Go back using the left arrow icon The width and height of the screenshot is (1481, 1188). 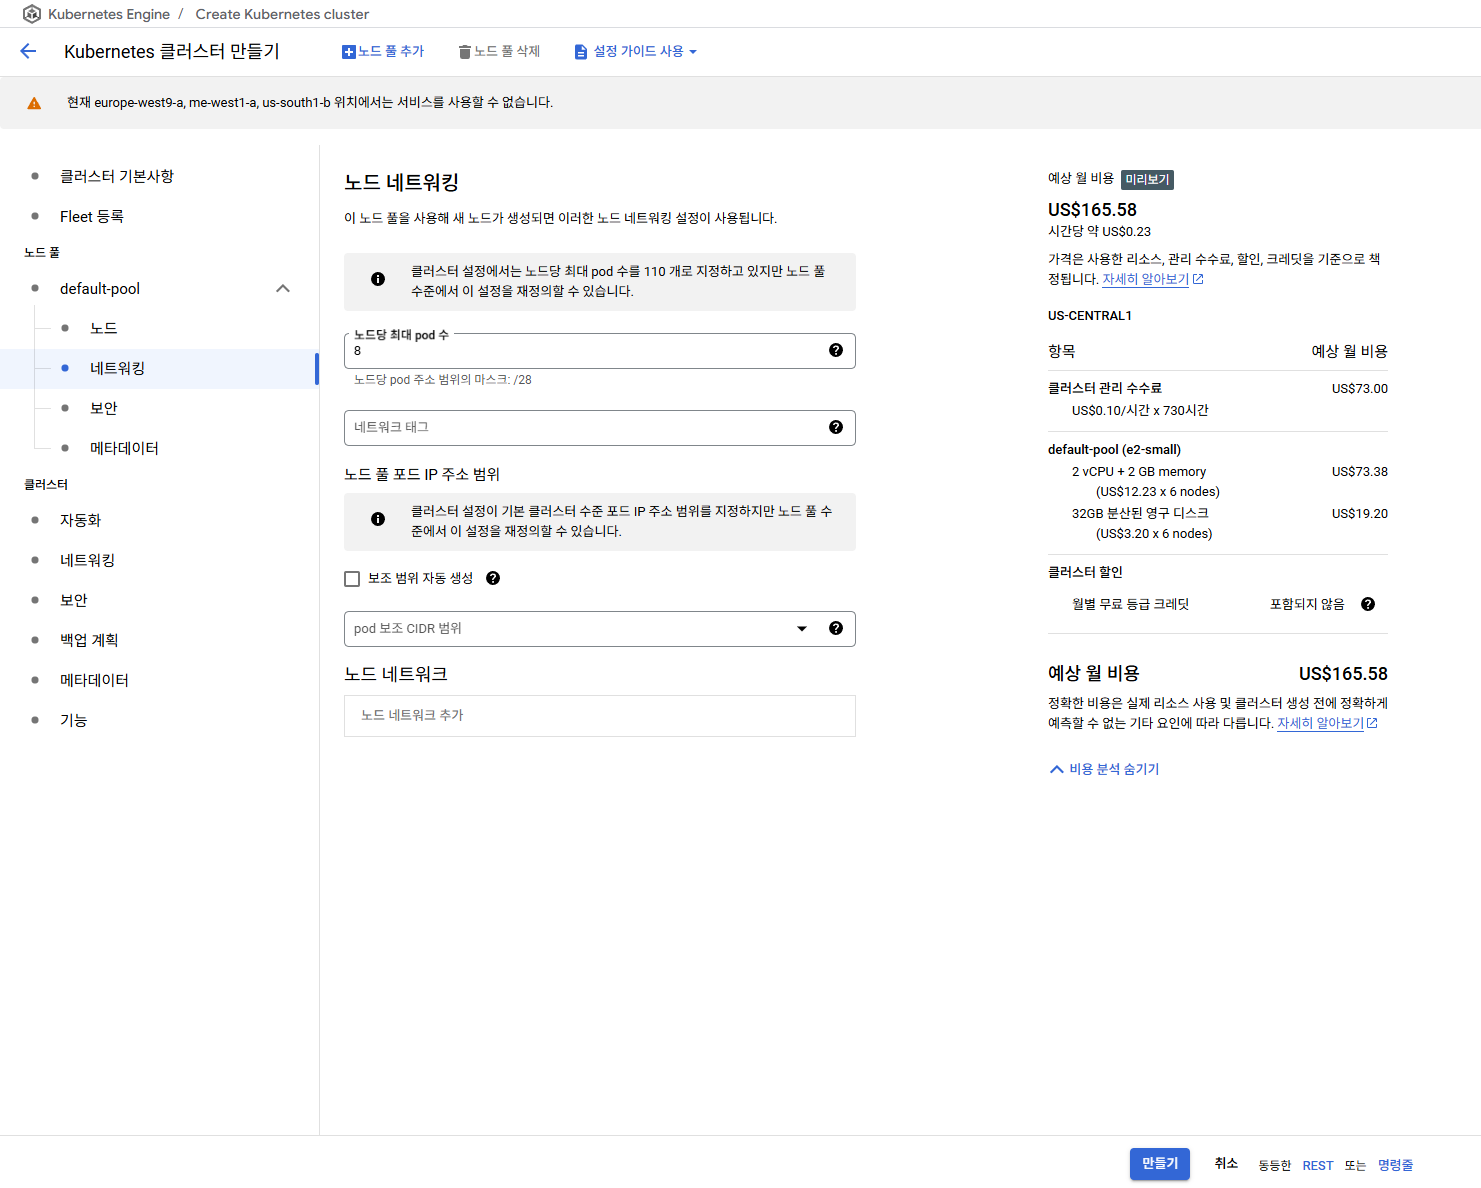[x=28, y=51]
